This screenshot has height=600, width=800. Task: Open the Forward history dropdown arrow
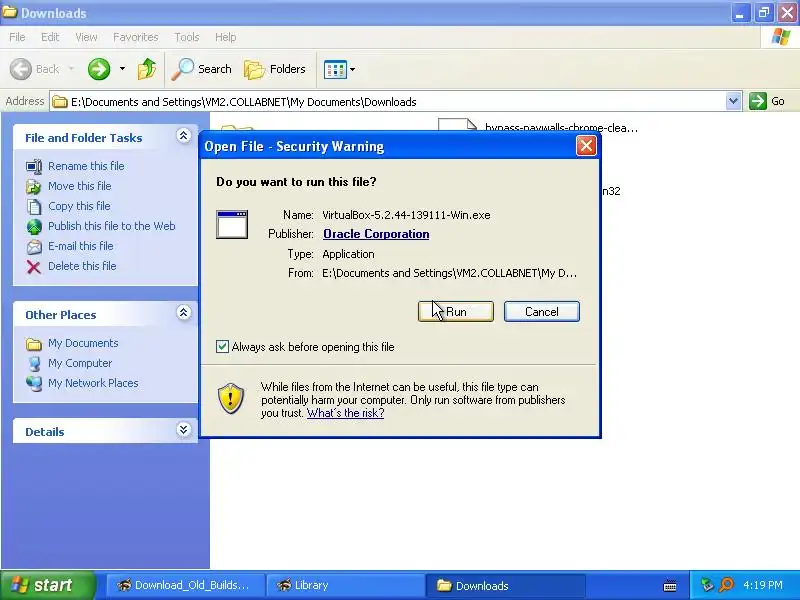coord(122,69)
